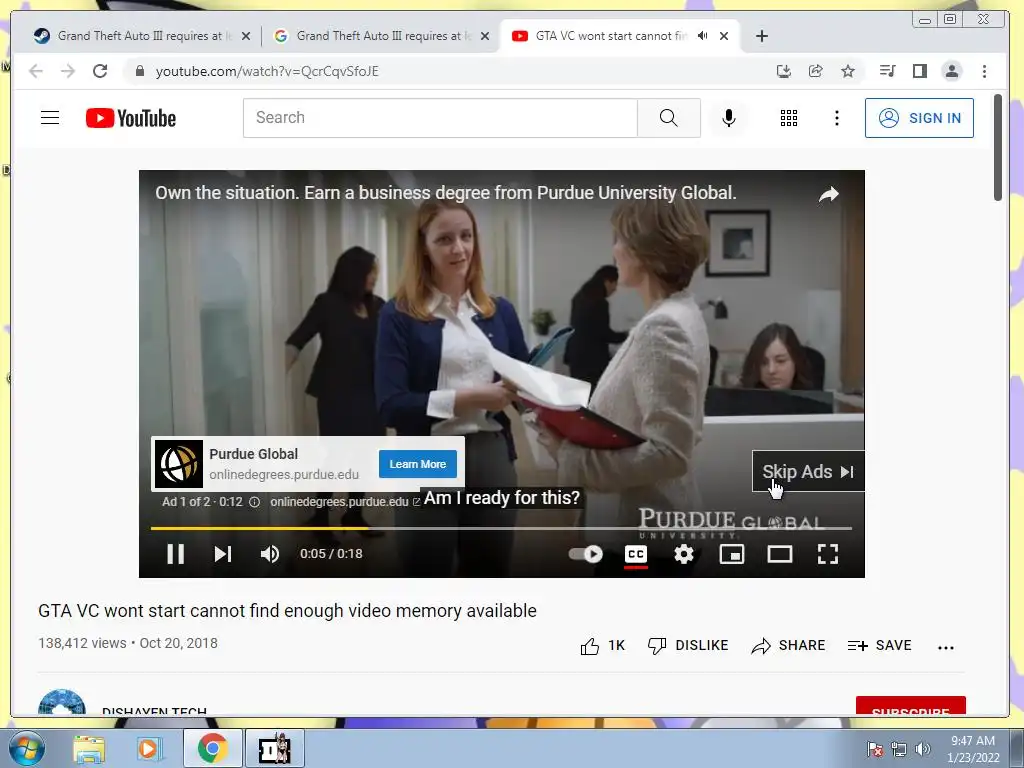Click Chrome taskbar icon
The height and width of the screenshot is (768, 1024).
coord(212,748)
